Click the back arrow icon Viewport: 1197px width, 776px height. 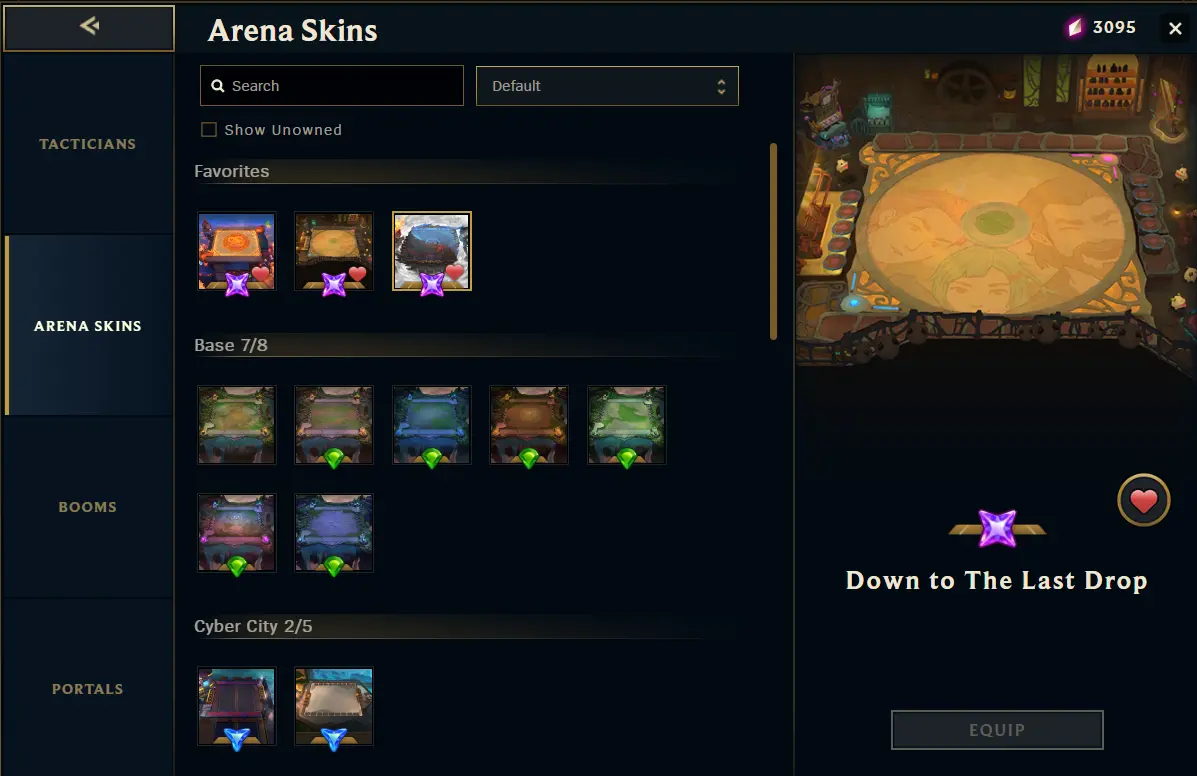tap(89, 26)
